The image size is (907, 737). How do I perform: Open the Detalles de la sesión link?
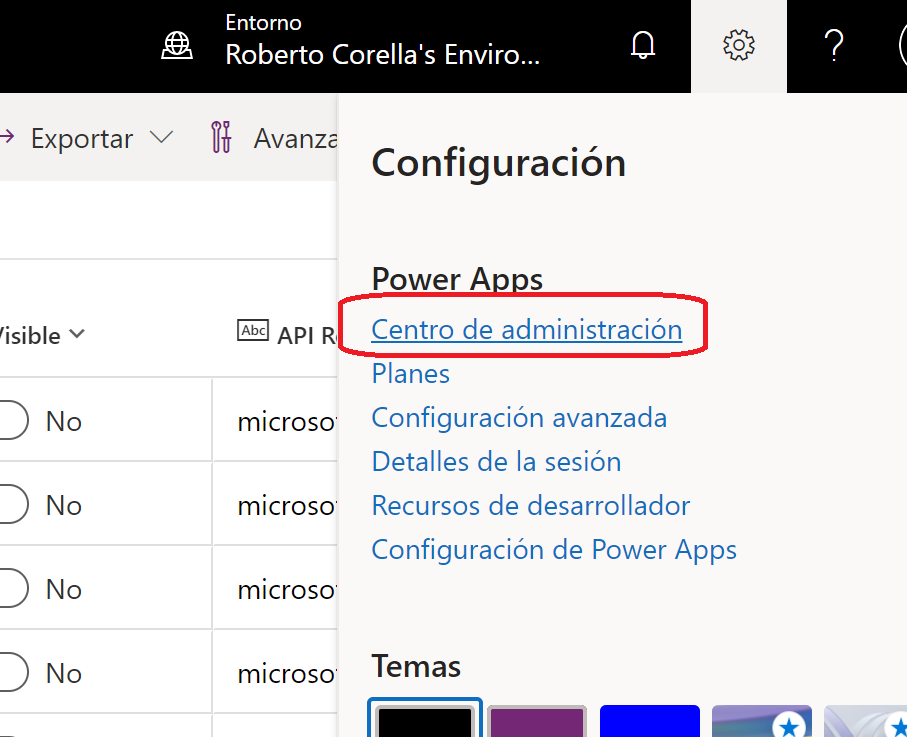tap(496, 462)
